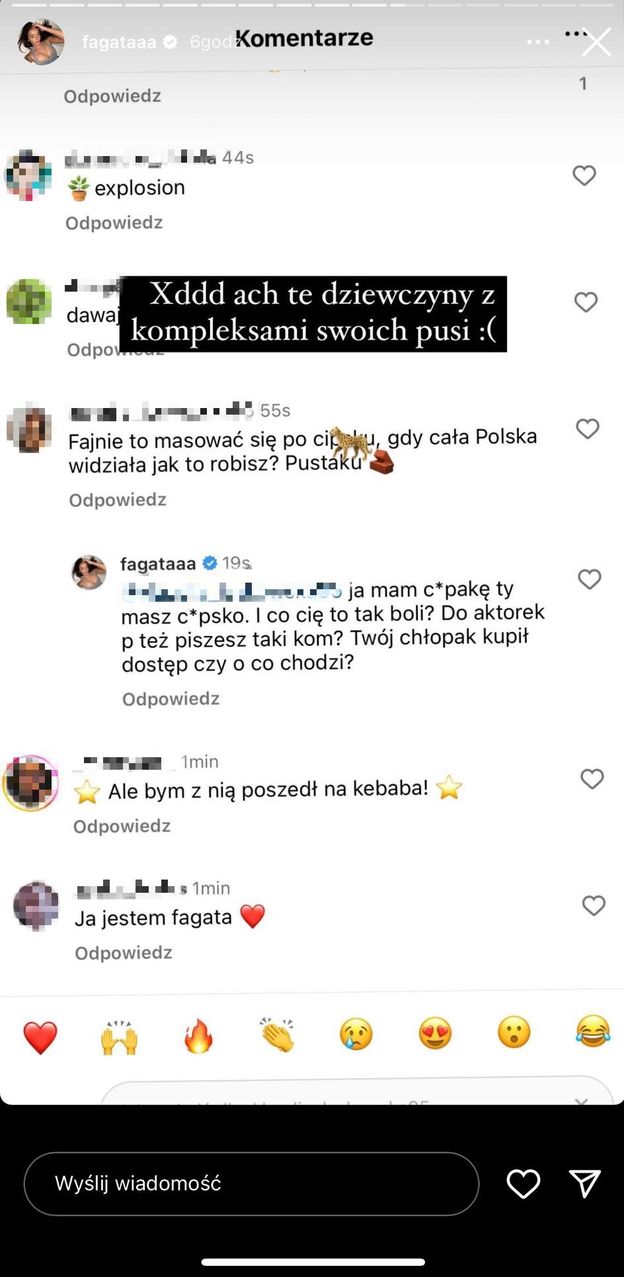Reply to the 'explosion' comment
Screen dimensions: 624x1277
click(113, 223)
